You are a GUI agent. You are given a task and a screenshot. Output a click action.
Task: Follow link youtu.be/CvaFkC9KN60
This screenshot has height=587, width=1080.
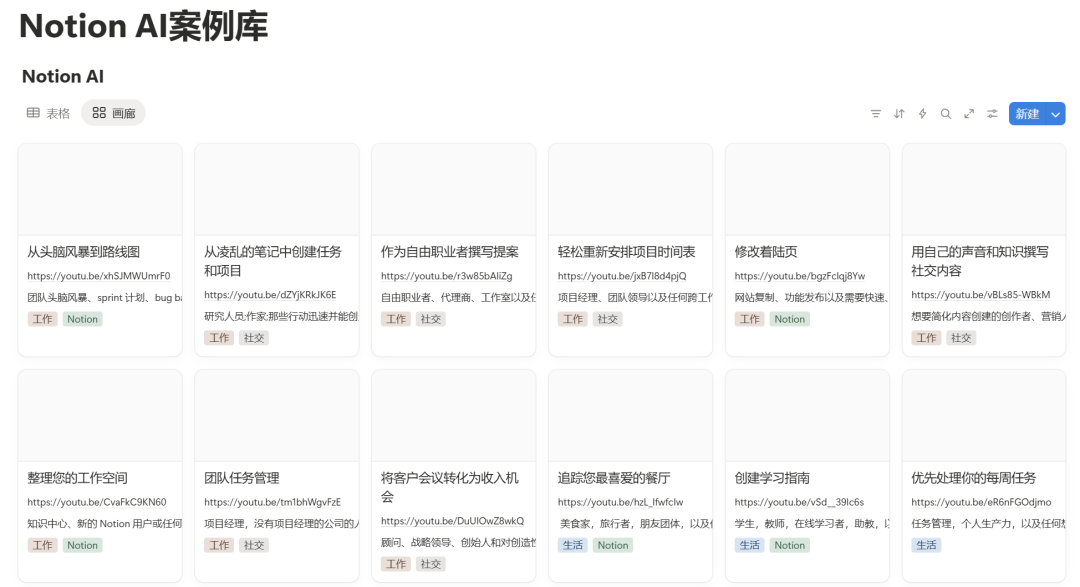click(96, 502)
